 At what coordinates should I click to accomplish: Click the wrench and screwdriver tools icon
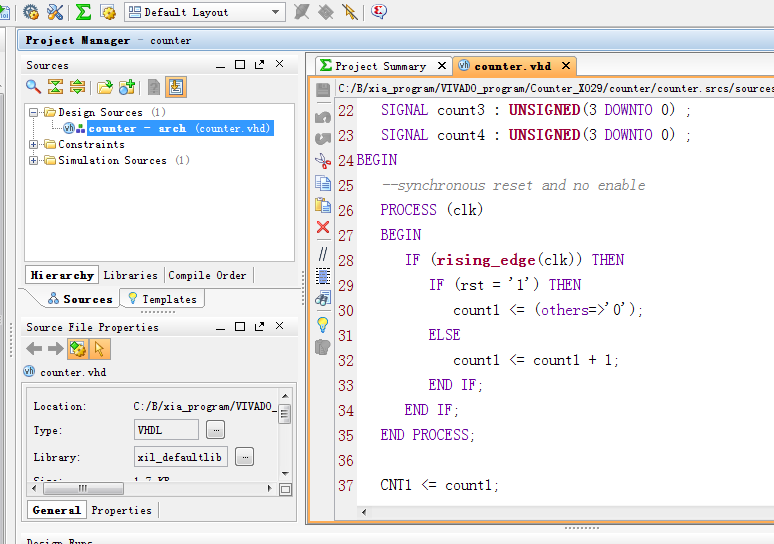pos(55,12)
